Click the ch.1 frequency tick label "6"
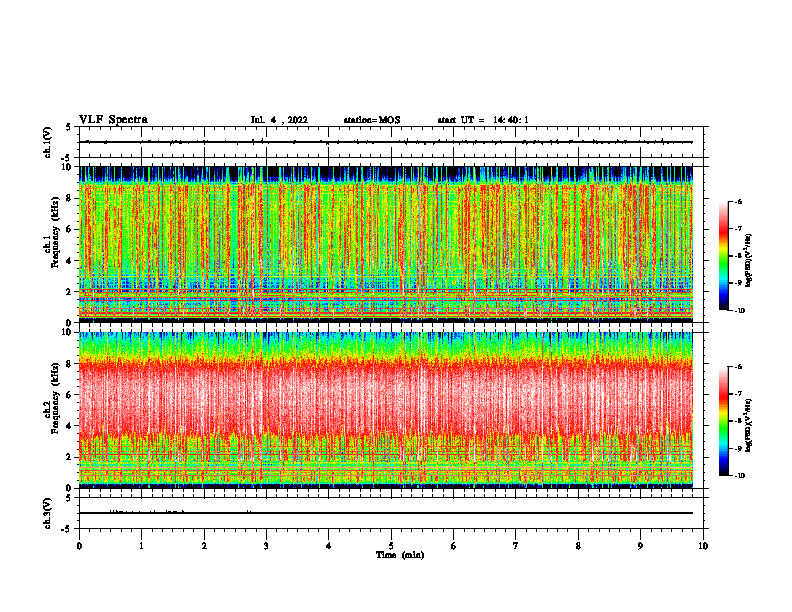This screenshot has width=792, height=612. coord(69,229)
